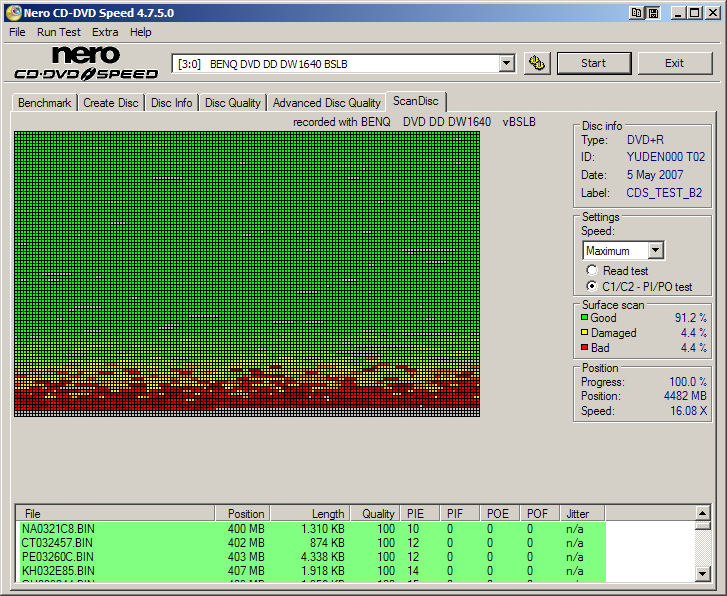Switch to the Benchmark tab
The image size is (727, 596).
45,103
